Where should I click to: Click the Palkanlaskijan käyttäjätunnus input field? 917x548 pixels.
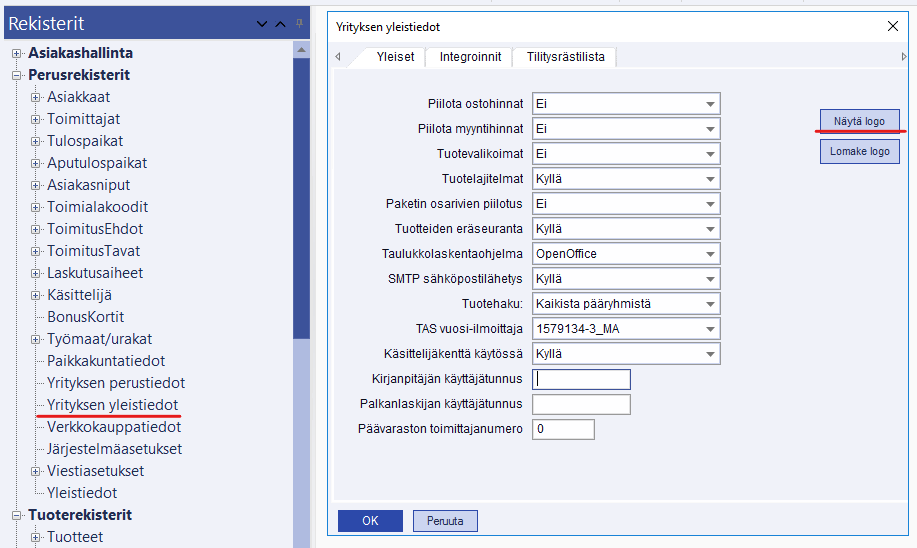tap(581, 404)
